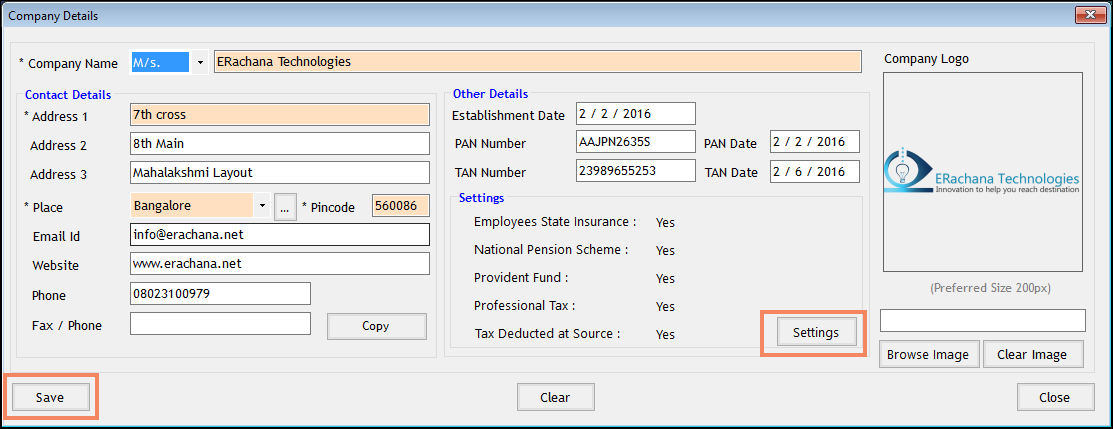The height and width of the screenshot is (429, 1113).
Task: Click the National Pension Scheme label
Action: [552, 250]
